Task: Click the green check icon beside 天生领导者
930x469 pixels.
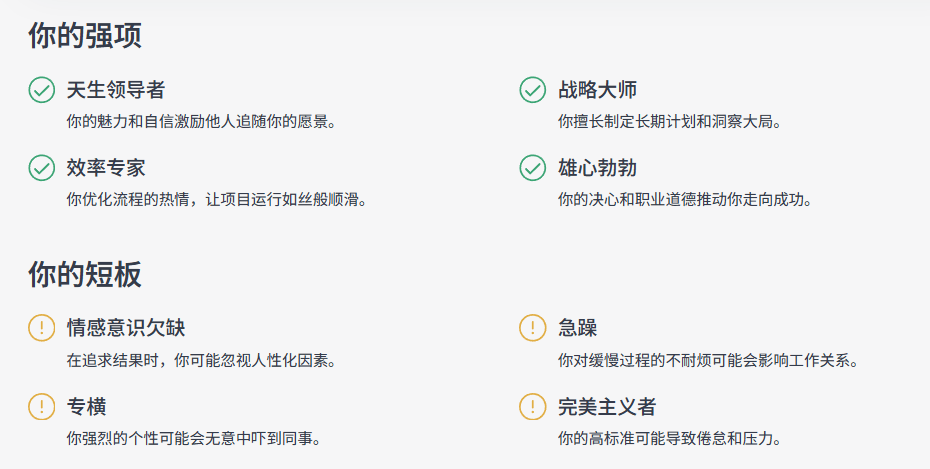Action: (x=41, y=90)
